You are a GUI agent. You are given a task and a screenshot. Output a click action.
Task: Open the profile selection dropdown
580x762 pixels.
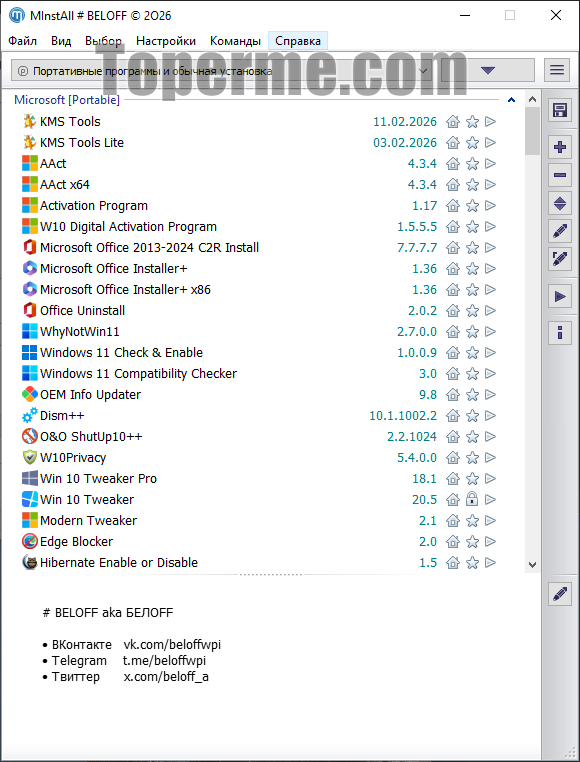pos(222,71)
